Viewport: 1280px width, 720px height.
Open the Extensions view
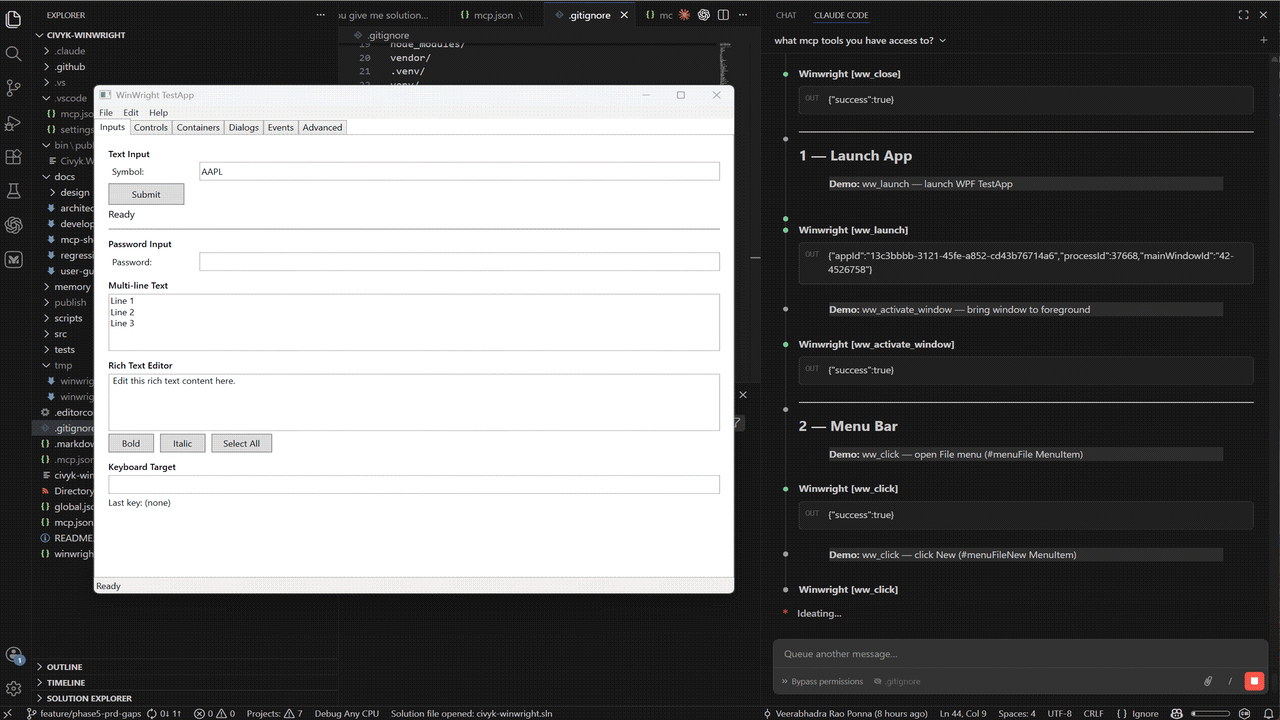tap(13, 157)
